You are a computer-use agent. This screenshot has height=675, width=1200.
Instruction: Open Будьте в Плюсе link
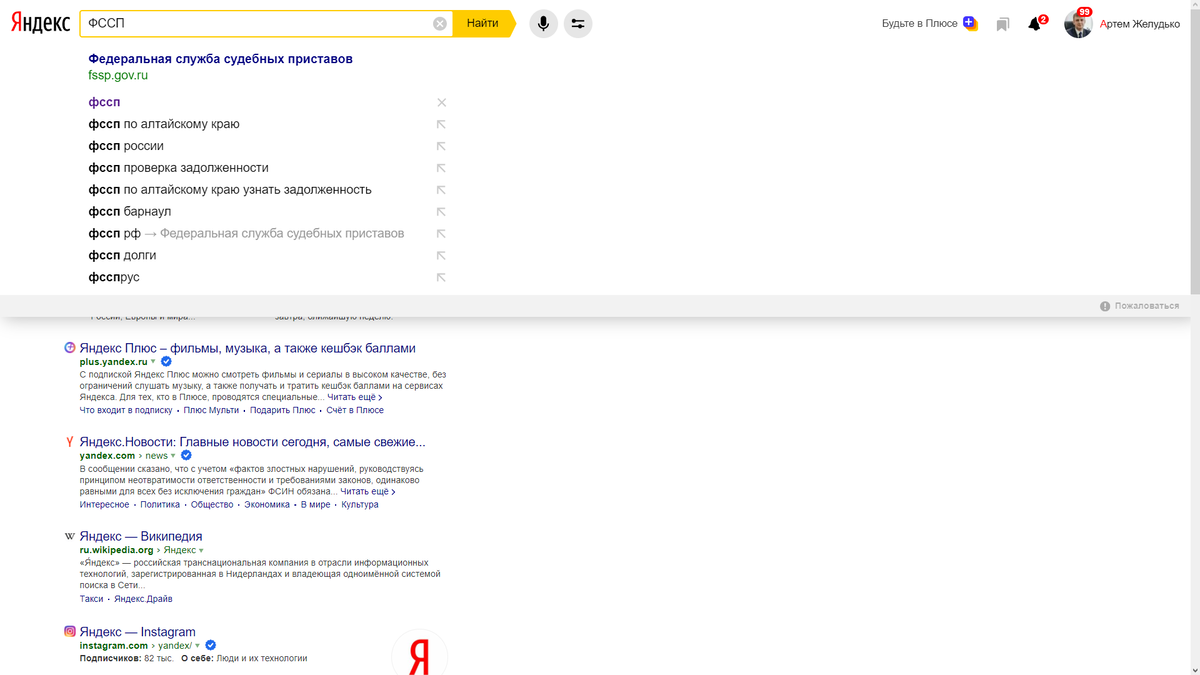[x=919, y=23]
